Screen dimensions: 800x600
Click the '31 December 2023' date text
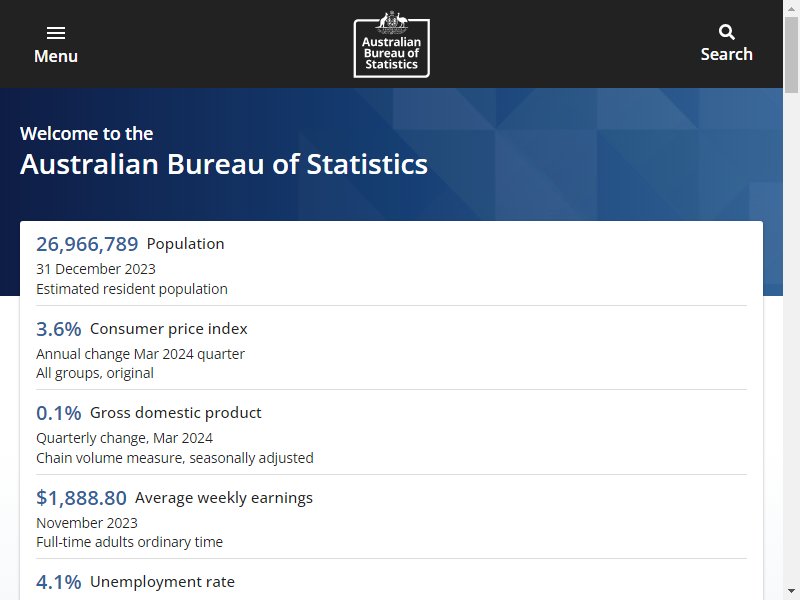click(x=96, y=269)
